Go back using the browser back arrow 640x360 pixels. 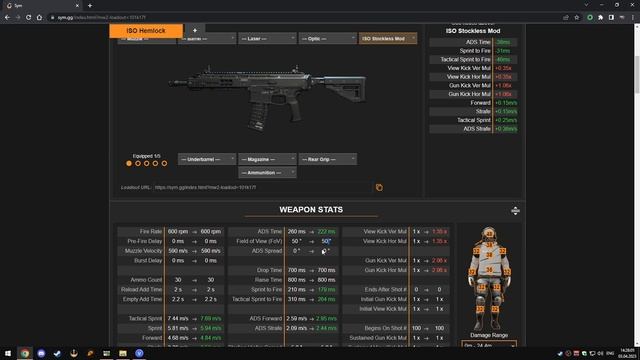pos(7,18)
